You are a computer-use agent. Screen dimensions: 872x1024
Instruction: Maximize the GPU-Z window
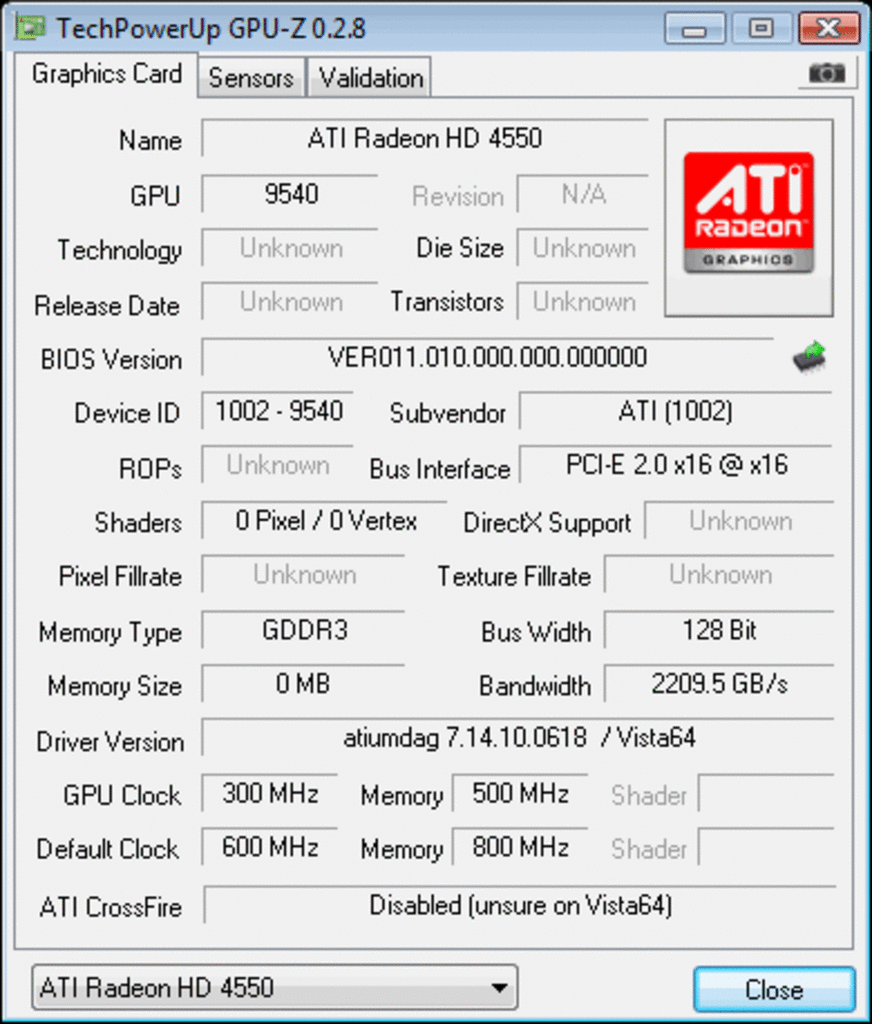pyautogui.click(x=761, y=28)
